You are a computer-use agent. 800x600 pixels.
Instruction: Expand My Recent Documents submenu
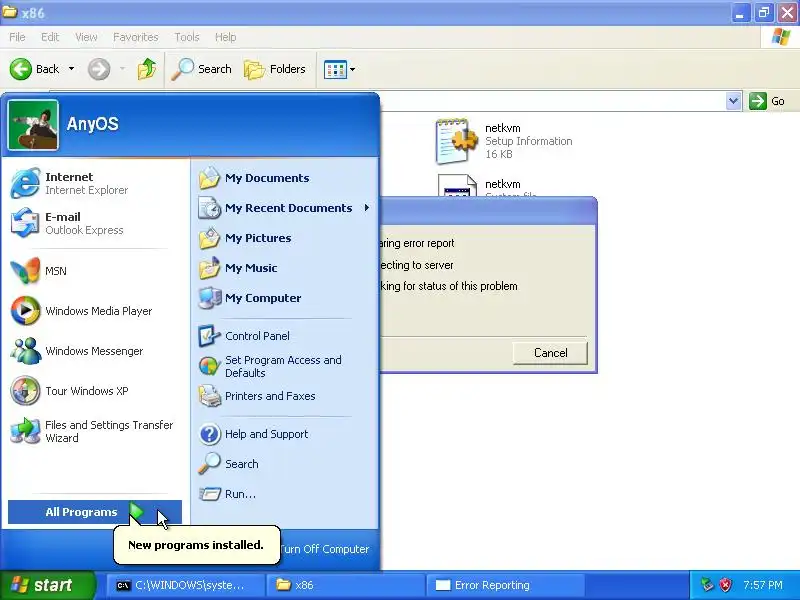point(284,208)
